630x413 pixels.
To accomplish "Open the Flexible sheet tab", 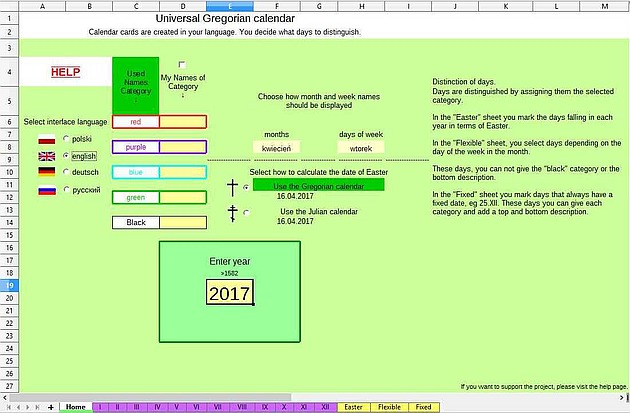I will tap(389, 407).
